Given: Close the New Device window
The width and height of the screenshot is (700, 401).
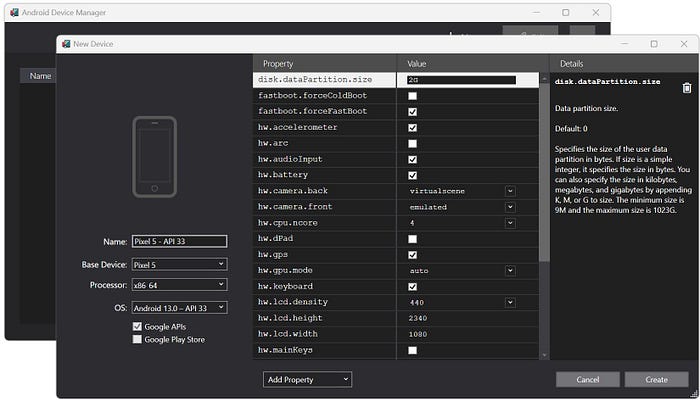Looking at the screenshot, I should click(684, 44).
